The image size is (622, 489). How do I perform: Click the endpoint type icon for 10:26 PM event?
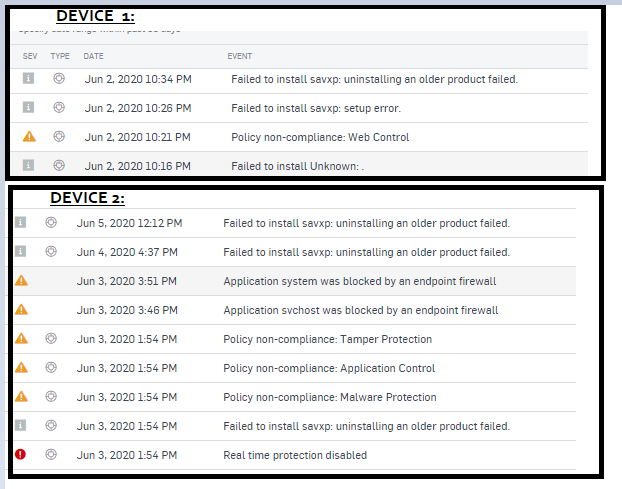pyautogui.click(x=59, y=107)
